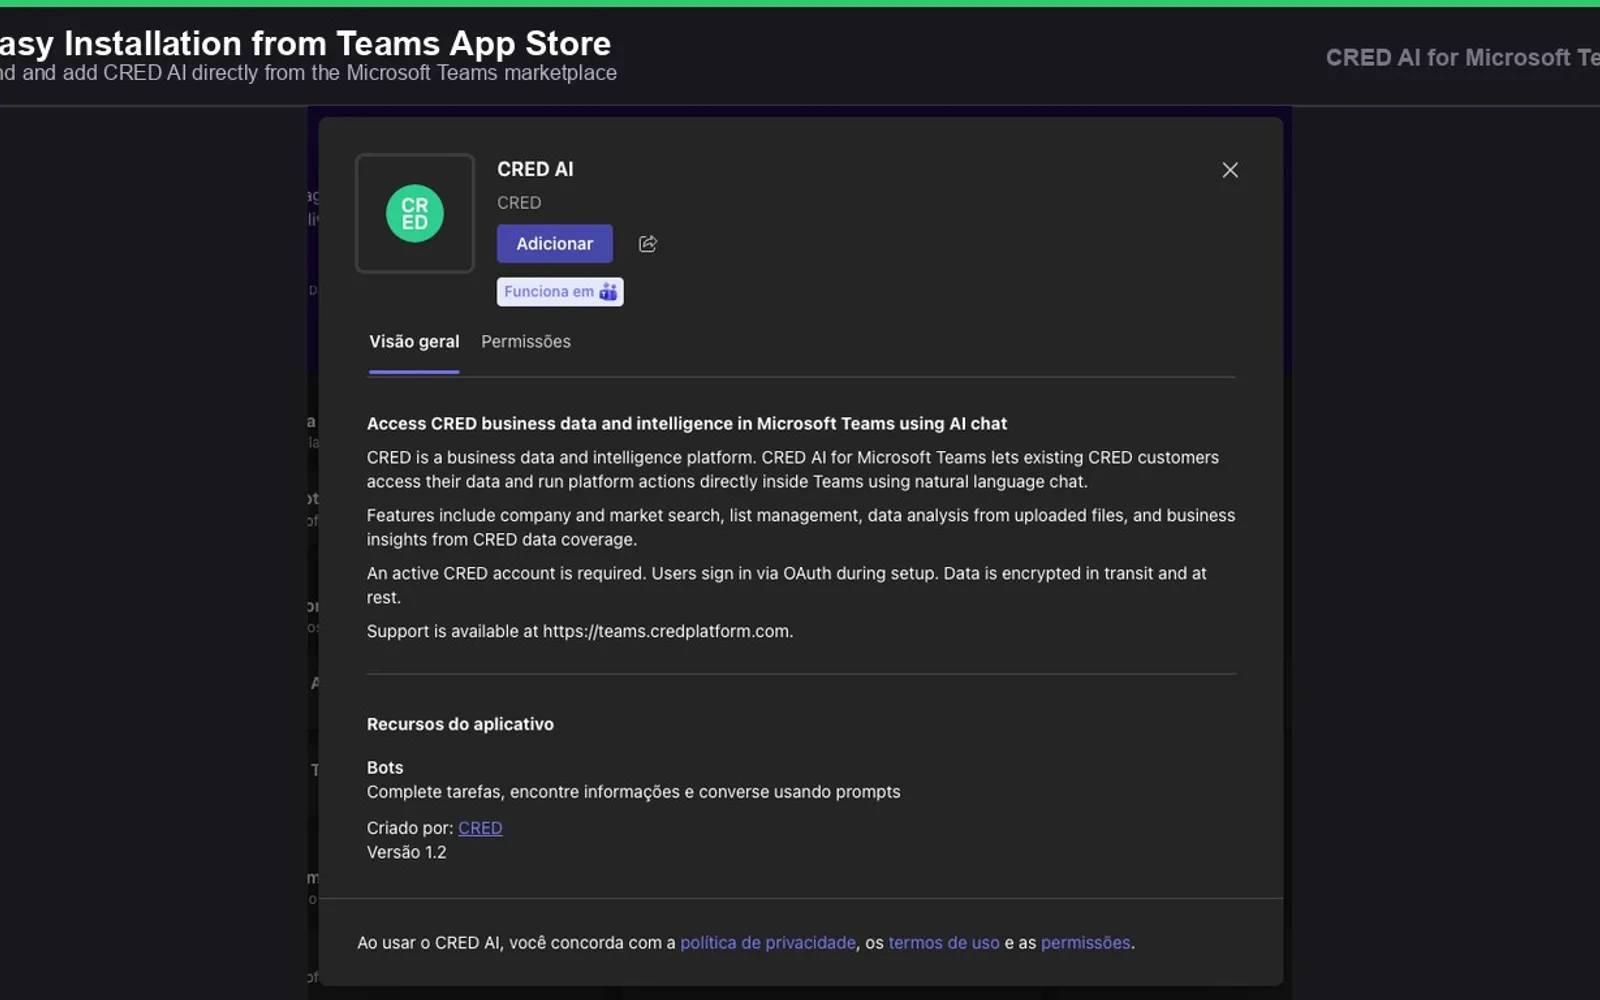Close the CRED AI app dialog

click(x=1230, y=170)
